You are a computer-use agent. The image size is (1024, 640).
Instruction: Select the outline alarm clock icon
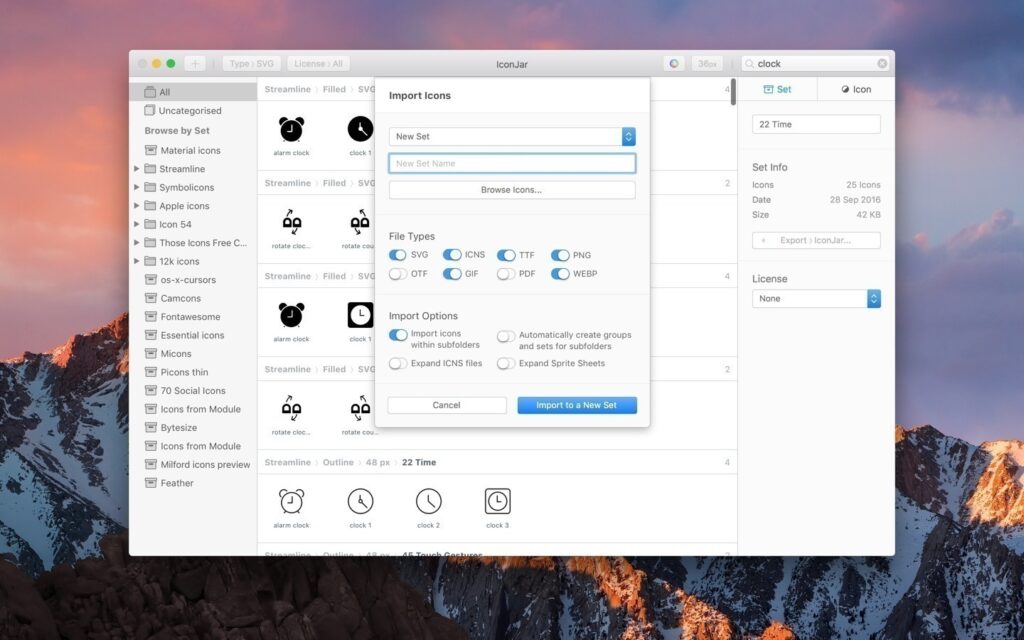[291, 502]
